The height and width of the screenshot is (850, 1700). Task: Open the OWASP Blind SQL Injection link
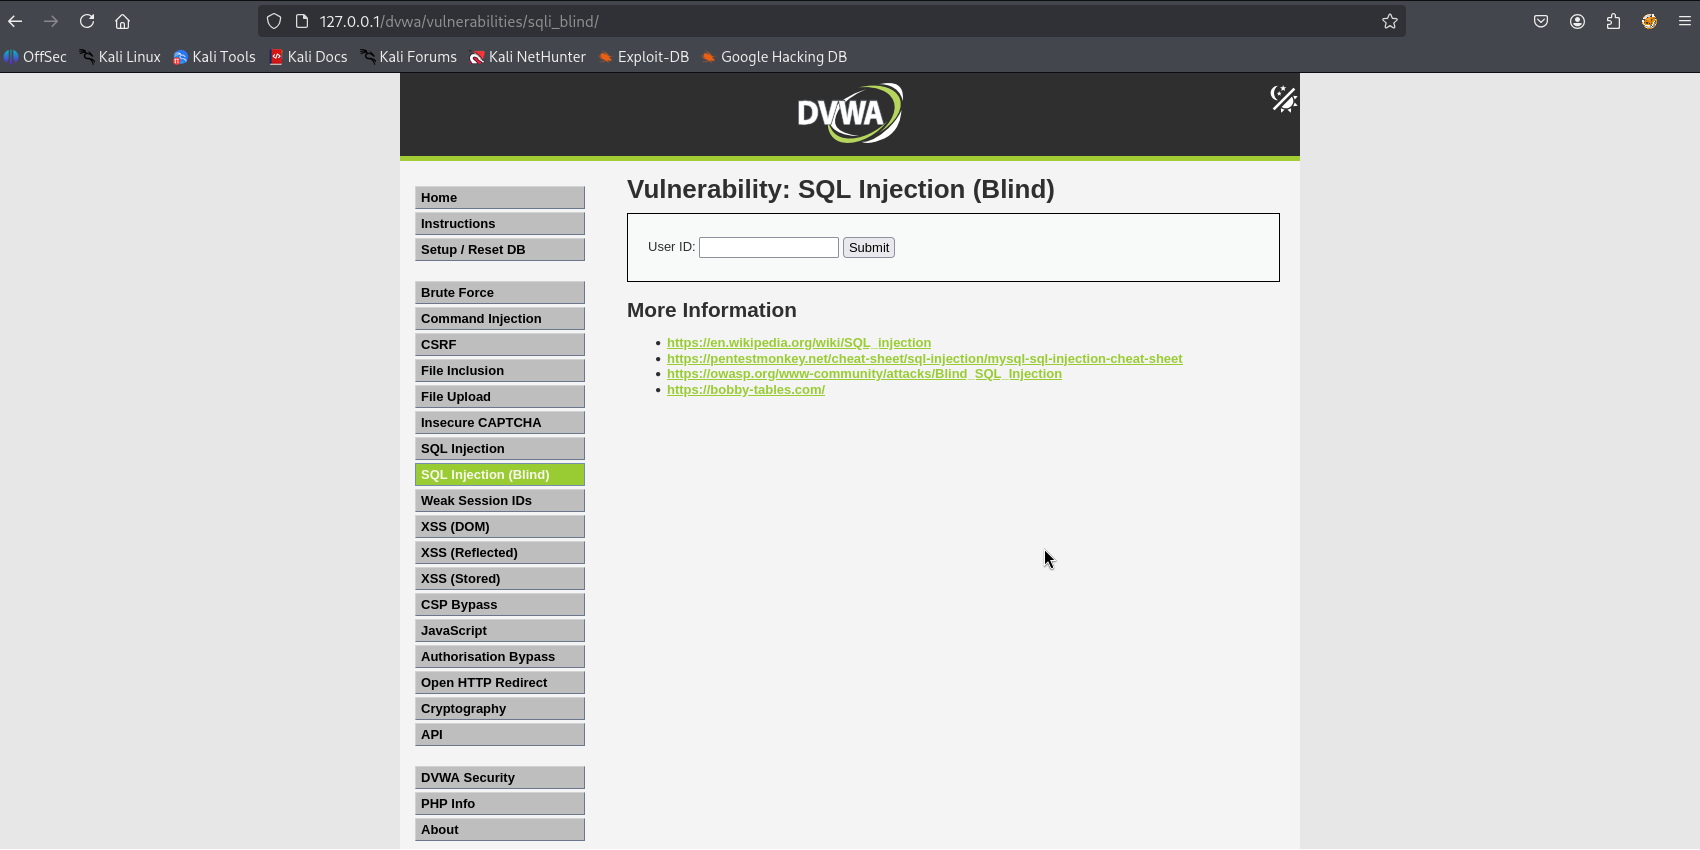[864, 374]
